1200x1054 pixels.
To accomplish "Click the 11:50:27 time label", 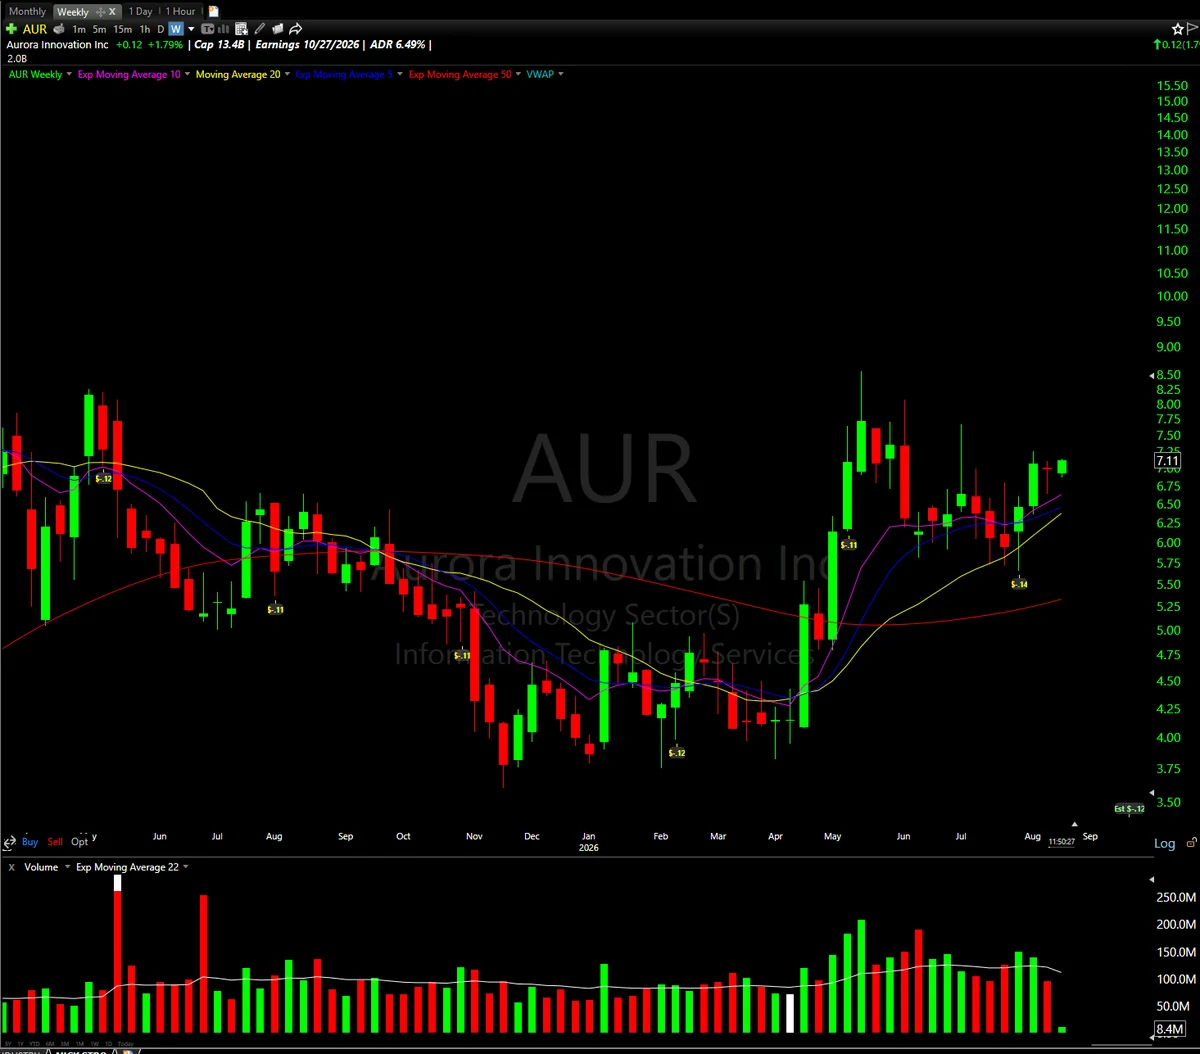I will tap(1061, 842).
